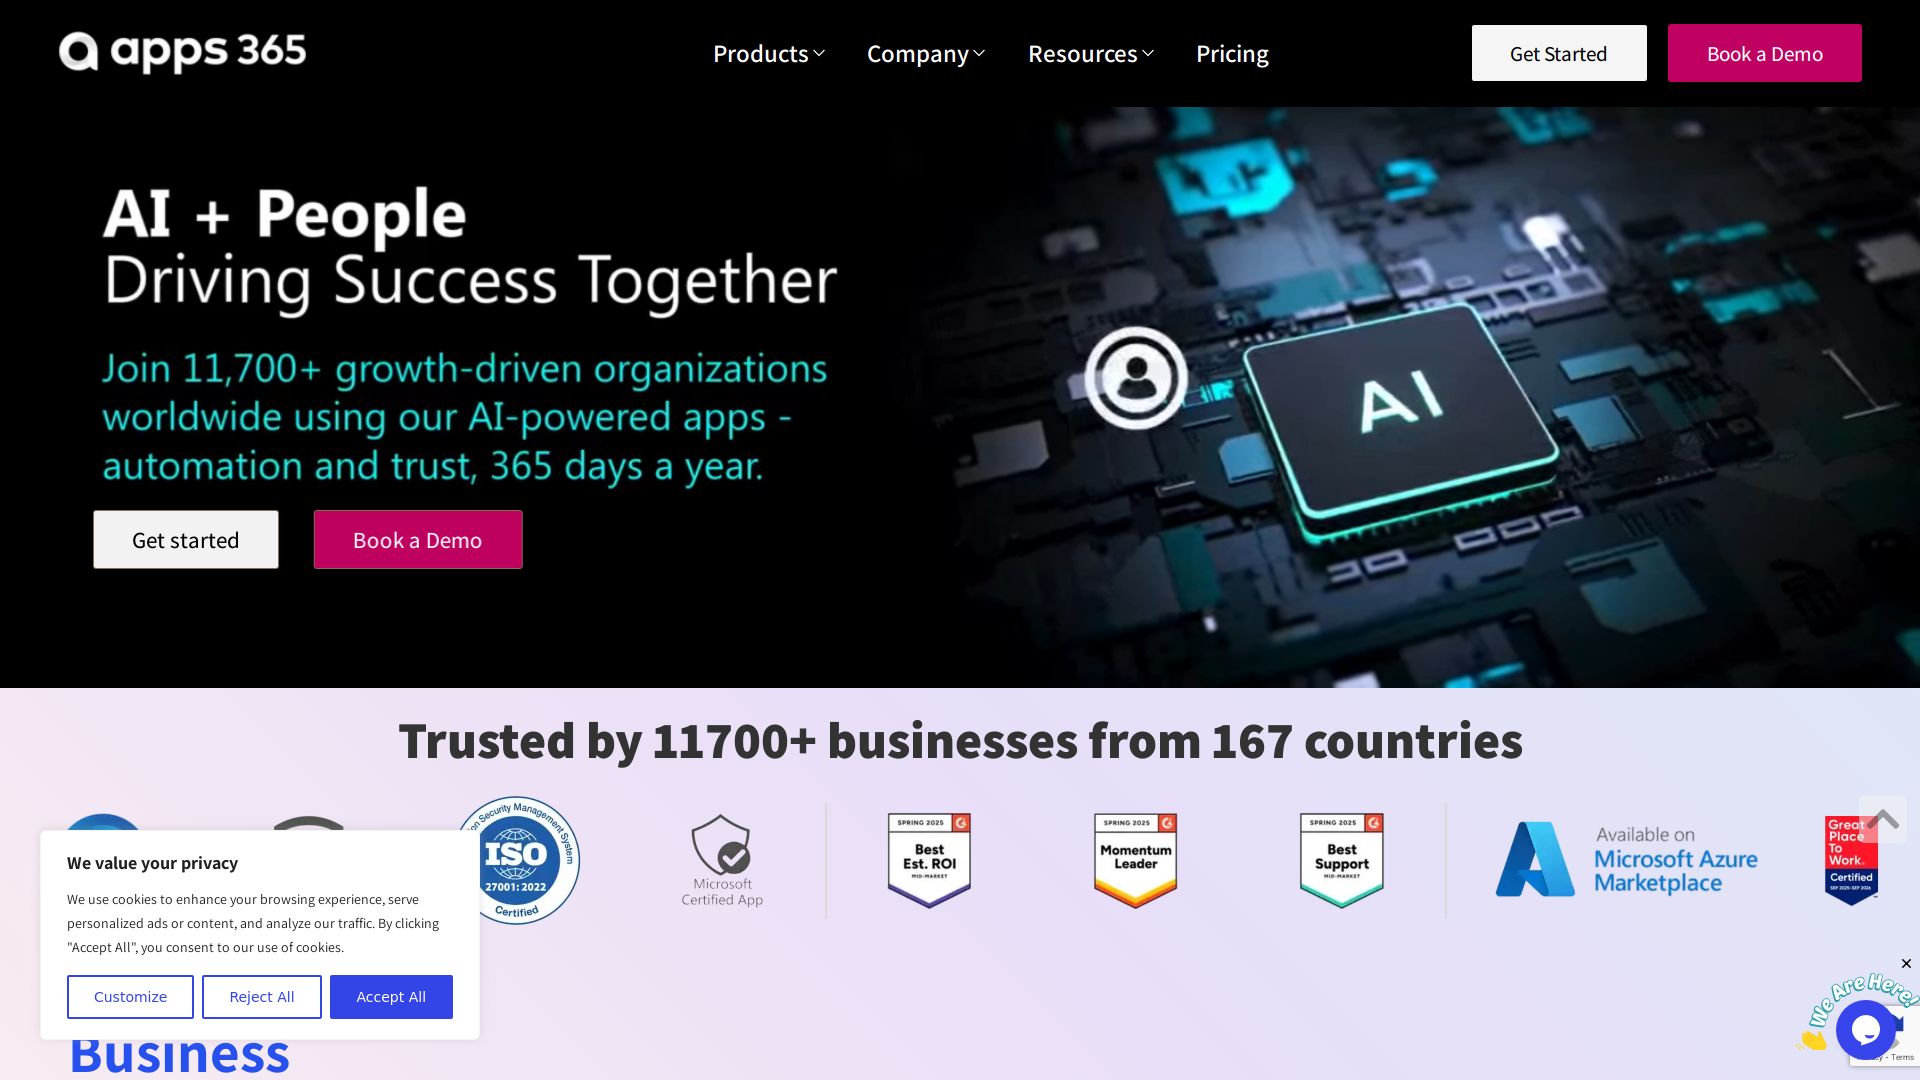Select the ISO 27001:2022 certified badge

pos(516,860)
